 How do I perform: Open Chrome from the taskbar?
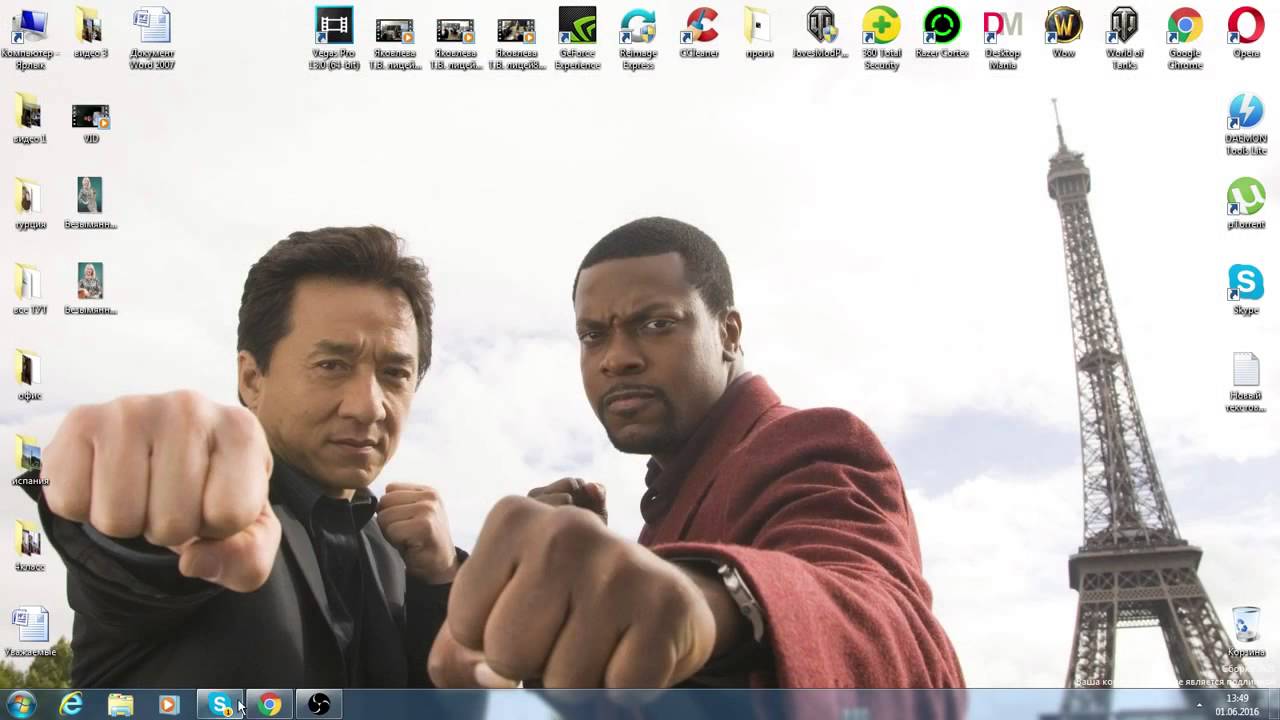(270, 705)
